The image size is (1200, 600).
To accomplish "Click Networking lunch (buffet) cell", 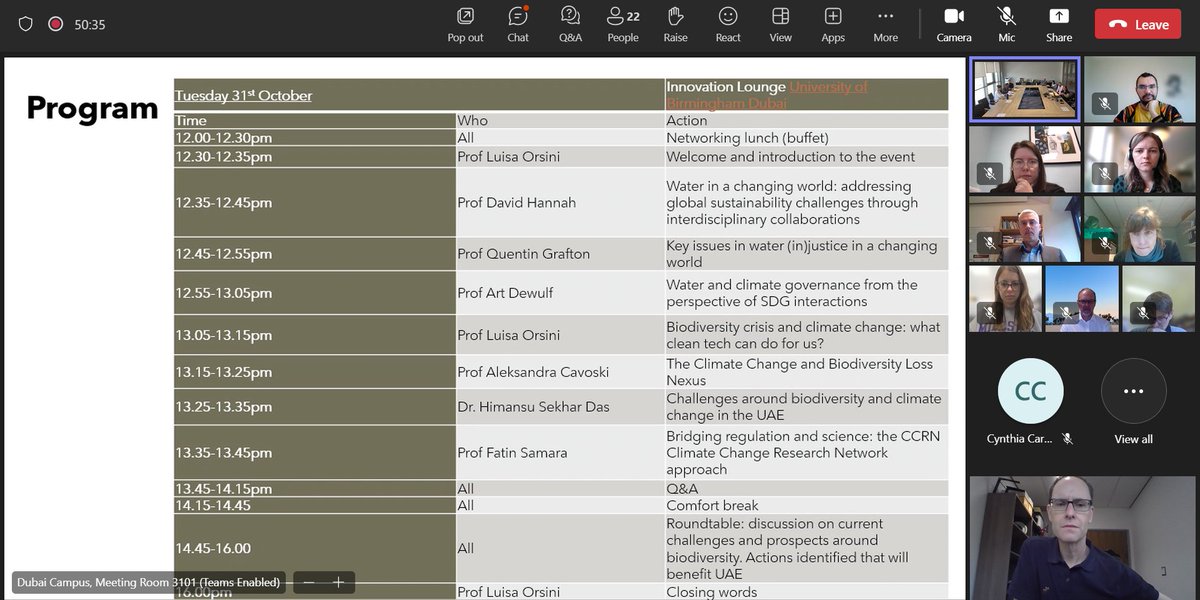I will (x=806, y=138).
